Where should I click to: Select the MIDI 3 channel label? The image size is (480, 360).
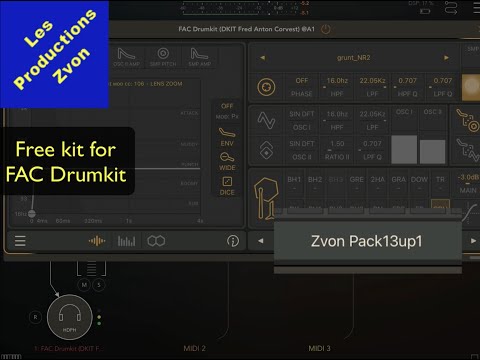[319, 349]
